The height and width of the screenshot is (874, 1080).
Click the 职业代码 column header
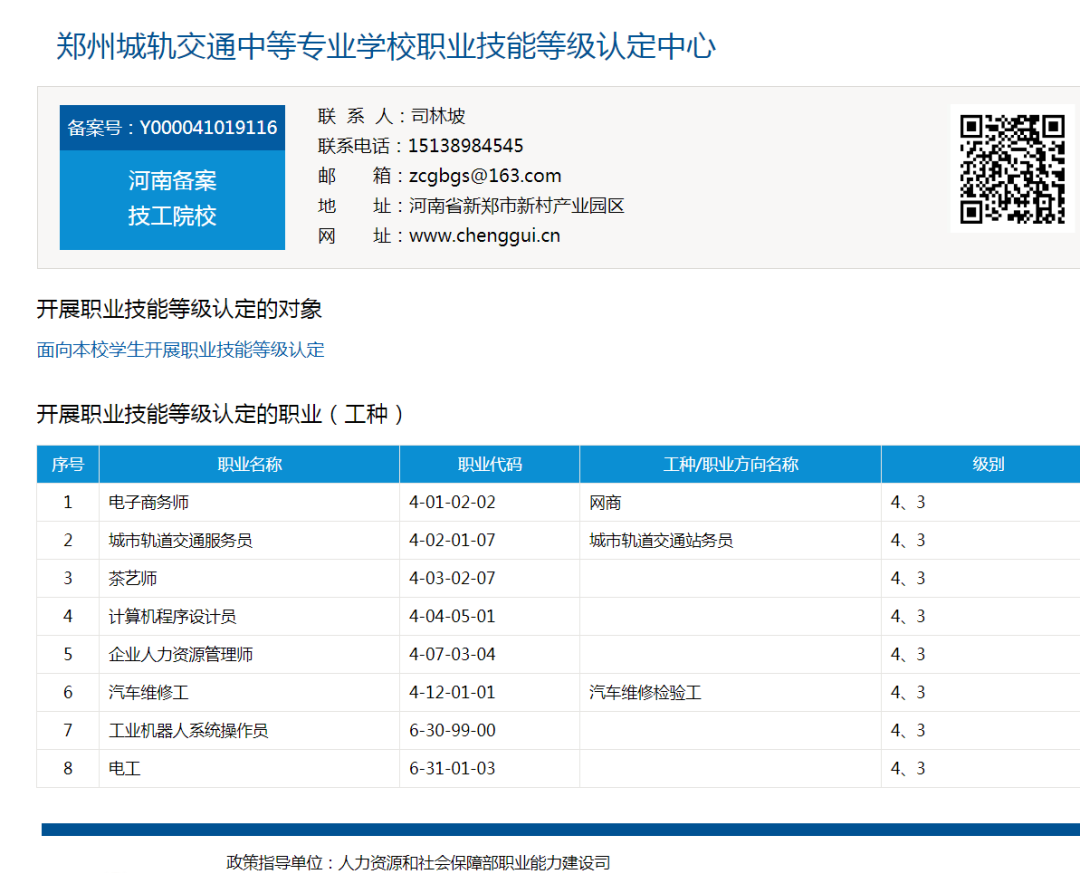click(489, 464)
